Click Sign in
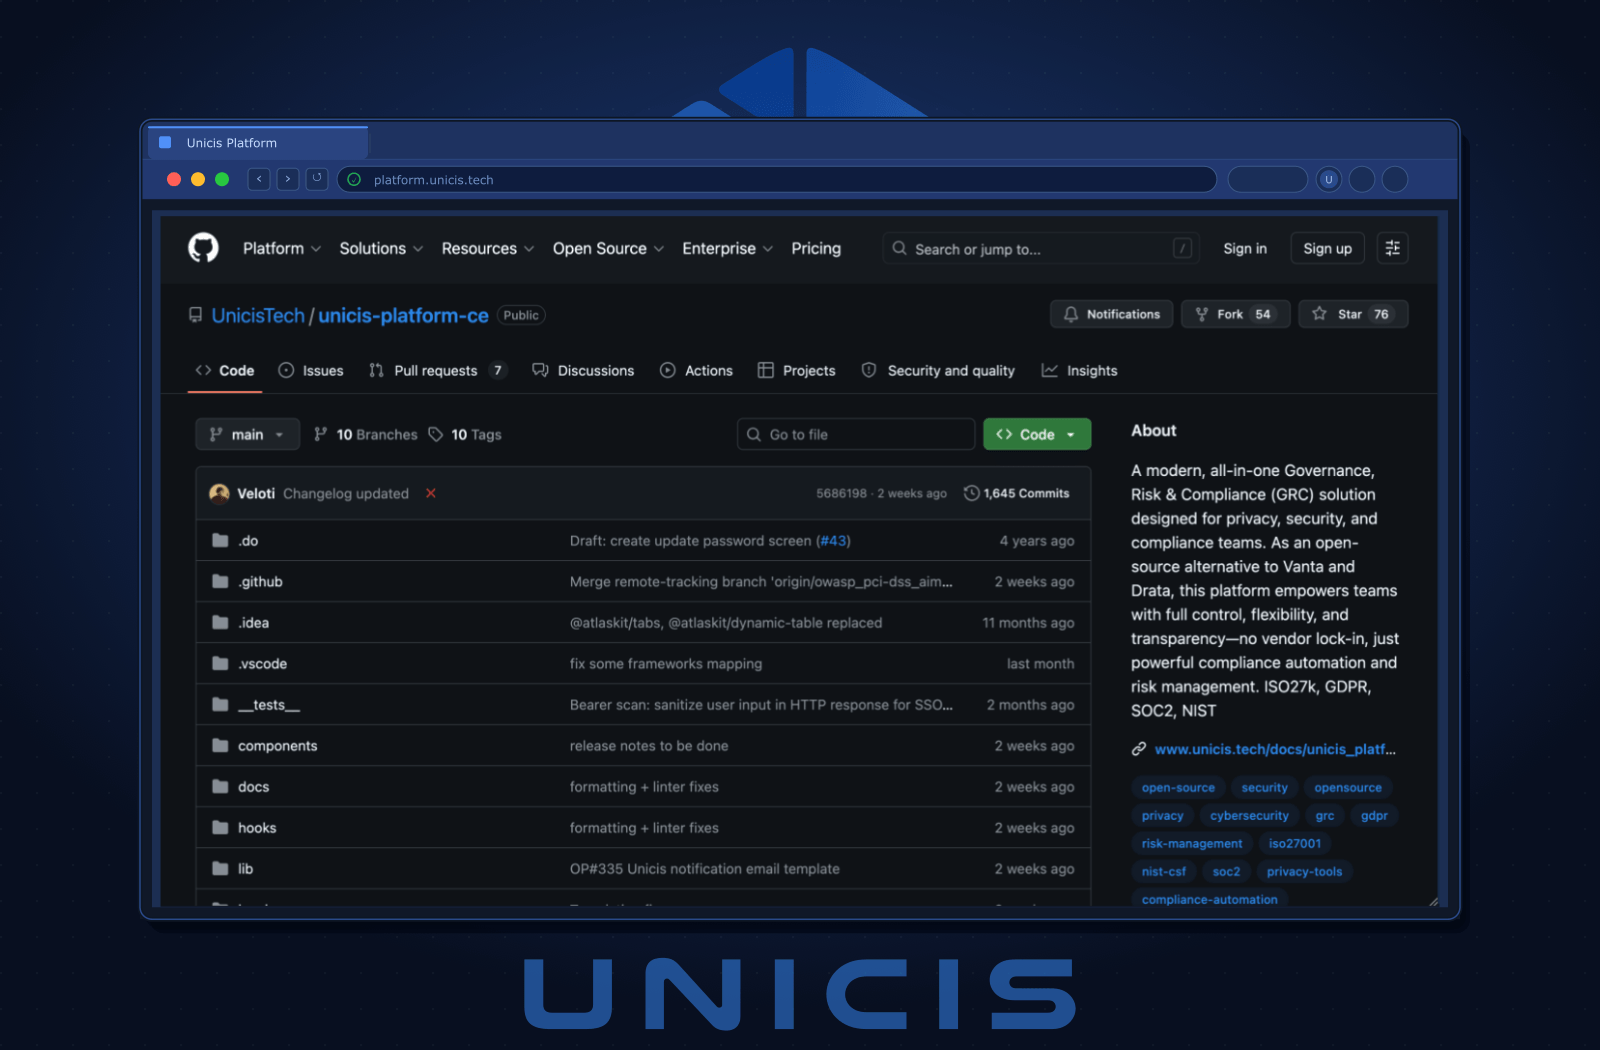The height and width of the screenshot is (1050, 1600). pos(1245,248)
